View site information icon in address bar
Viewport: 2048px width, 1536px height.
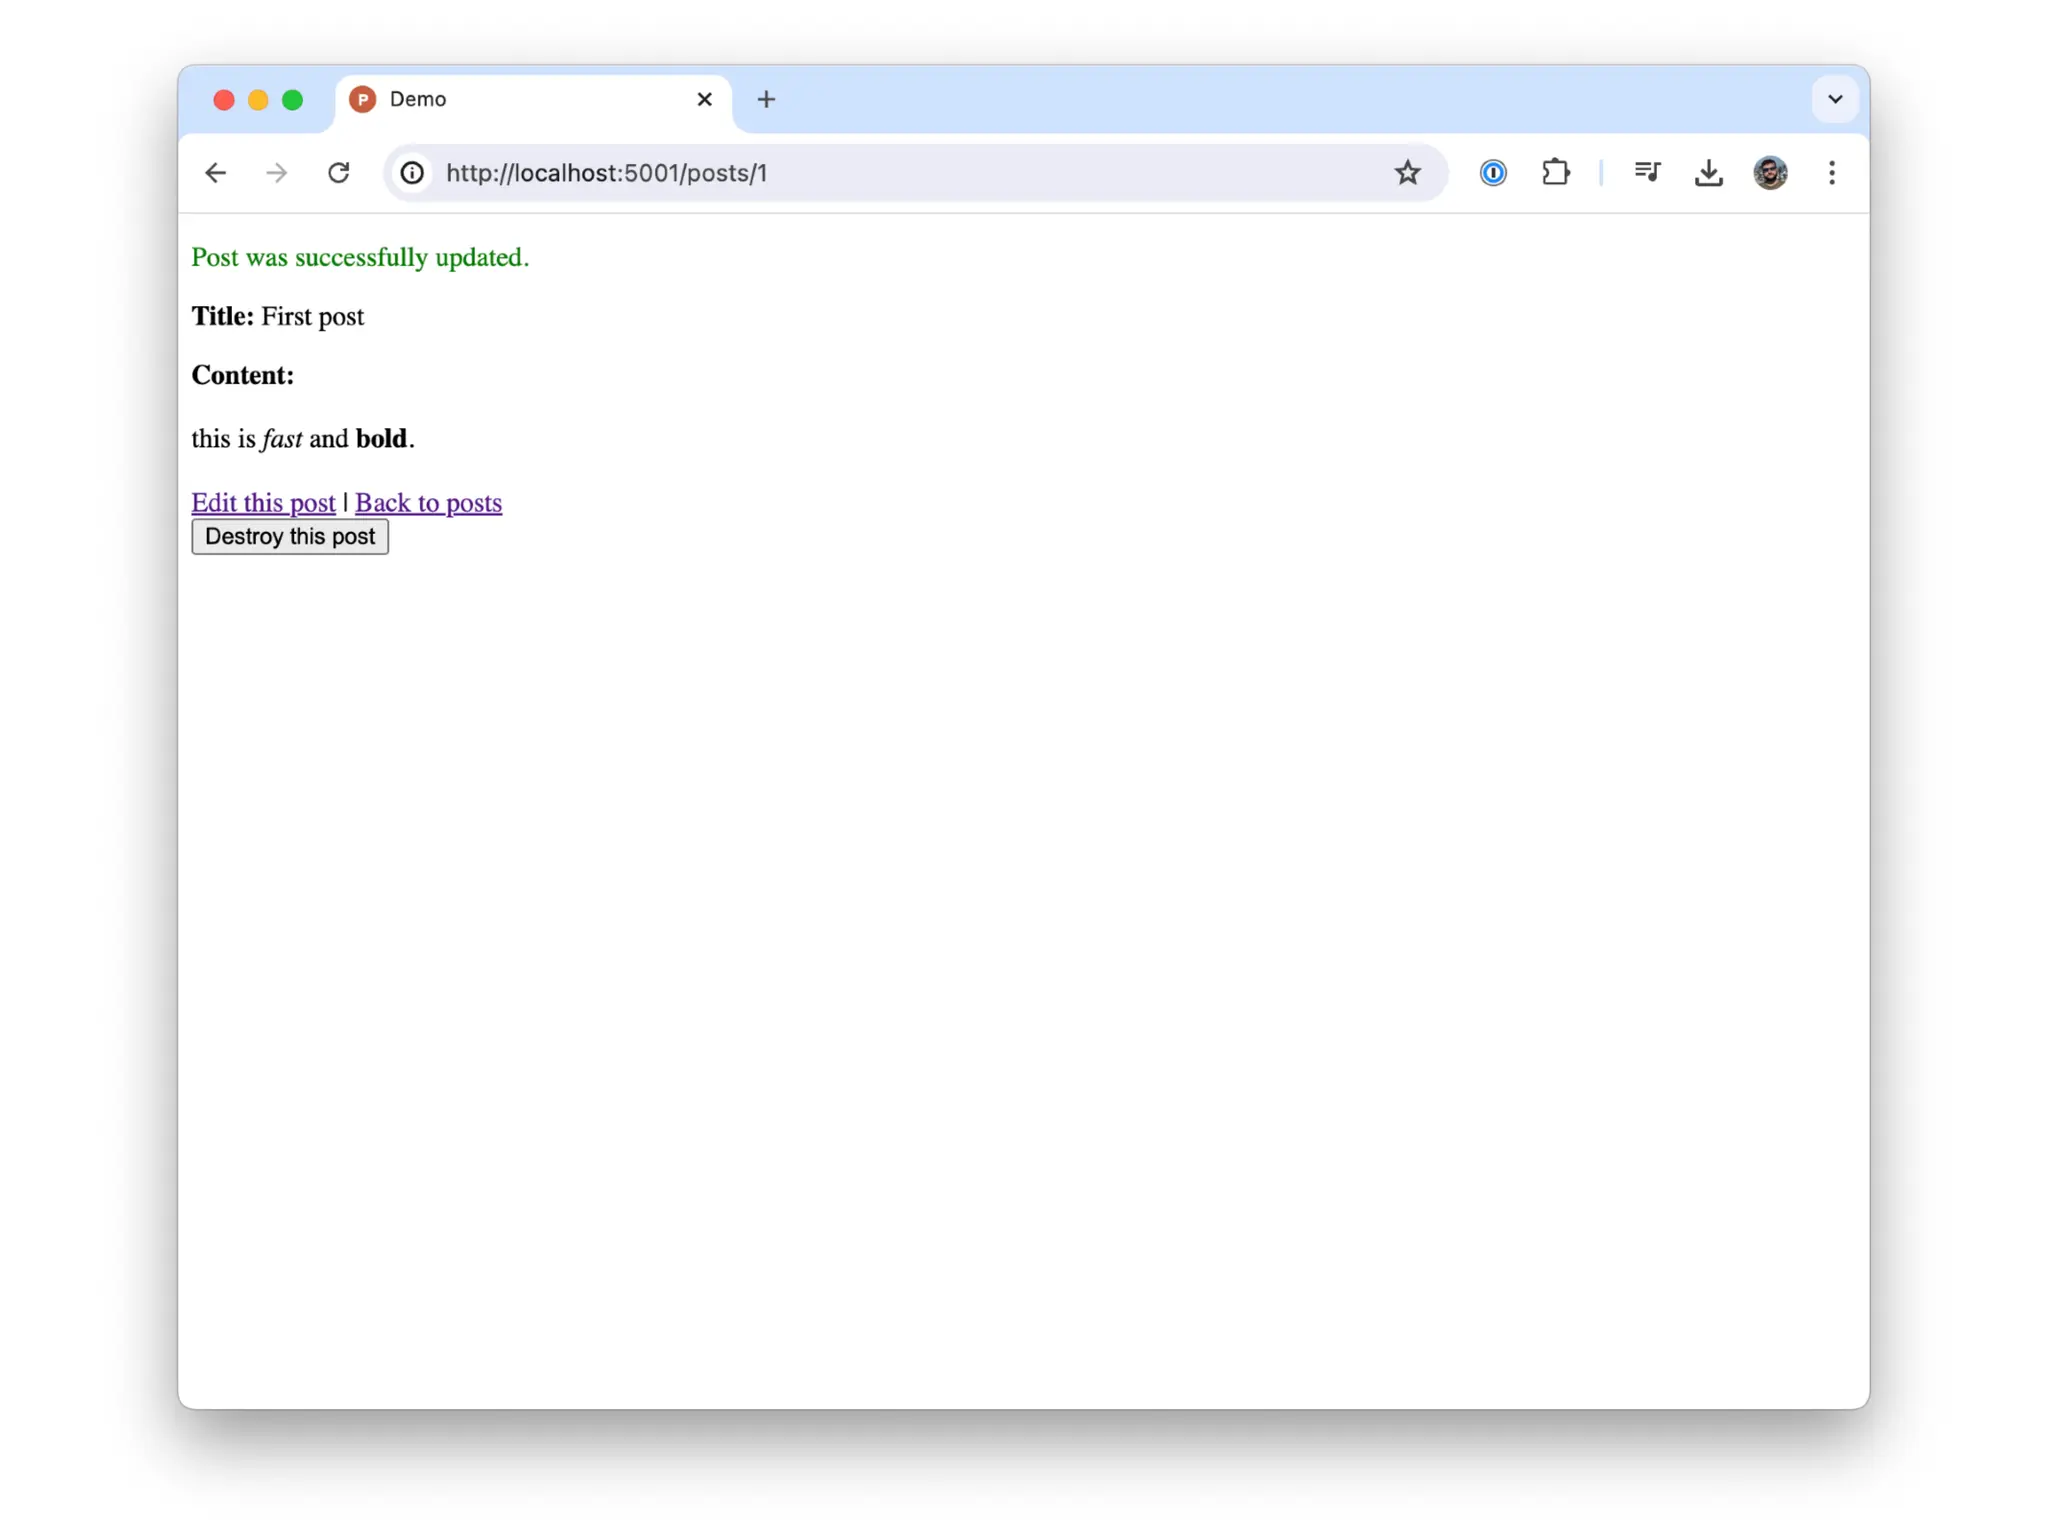point(412,173)
